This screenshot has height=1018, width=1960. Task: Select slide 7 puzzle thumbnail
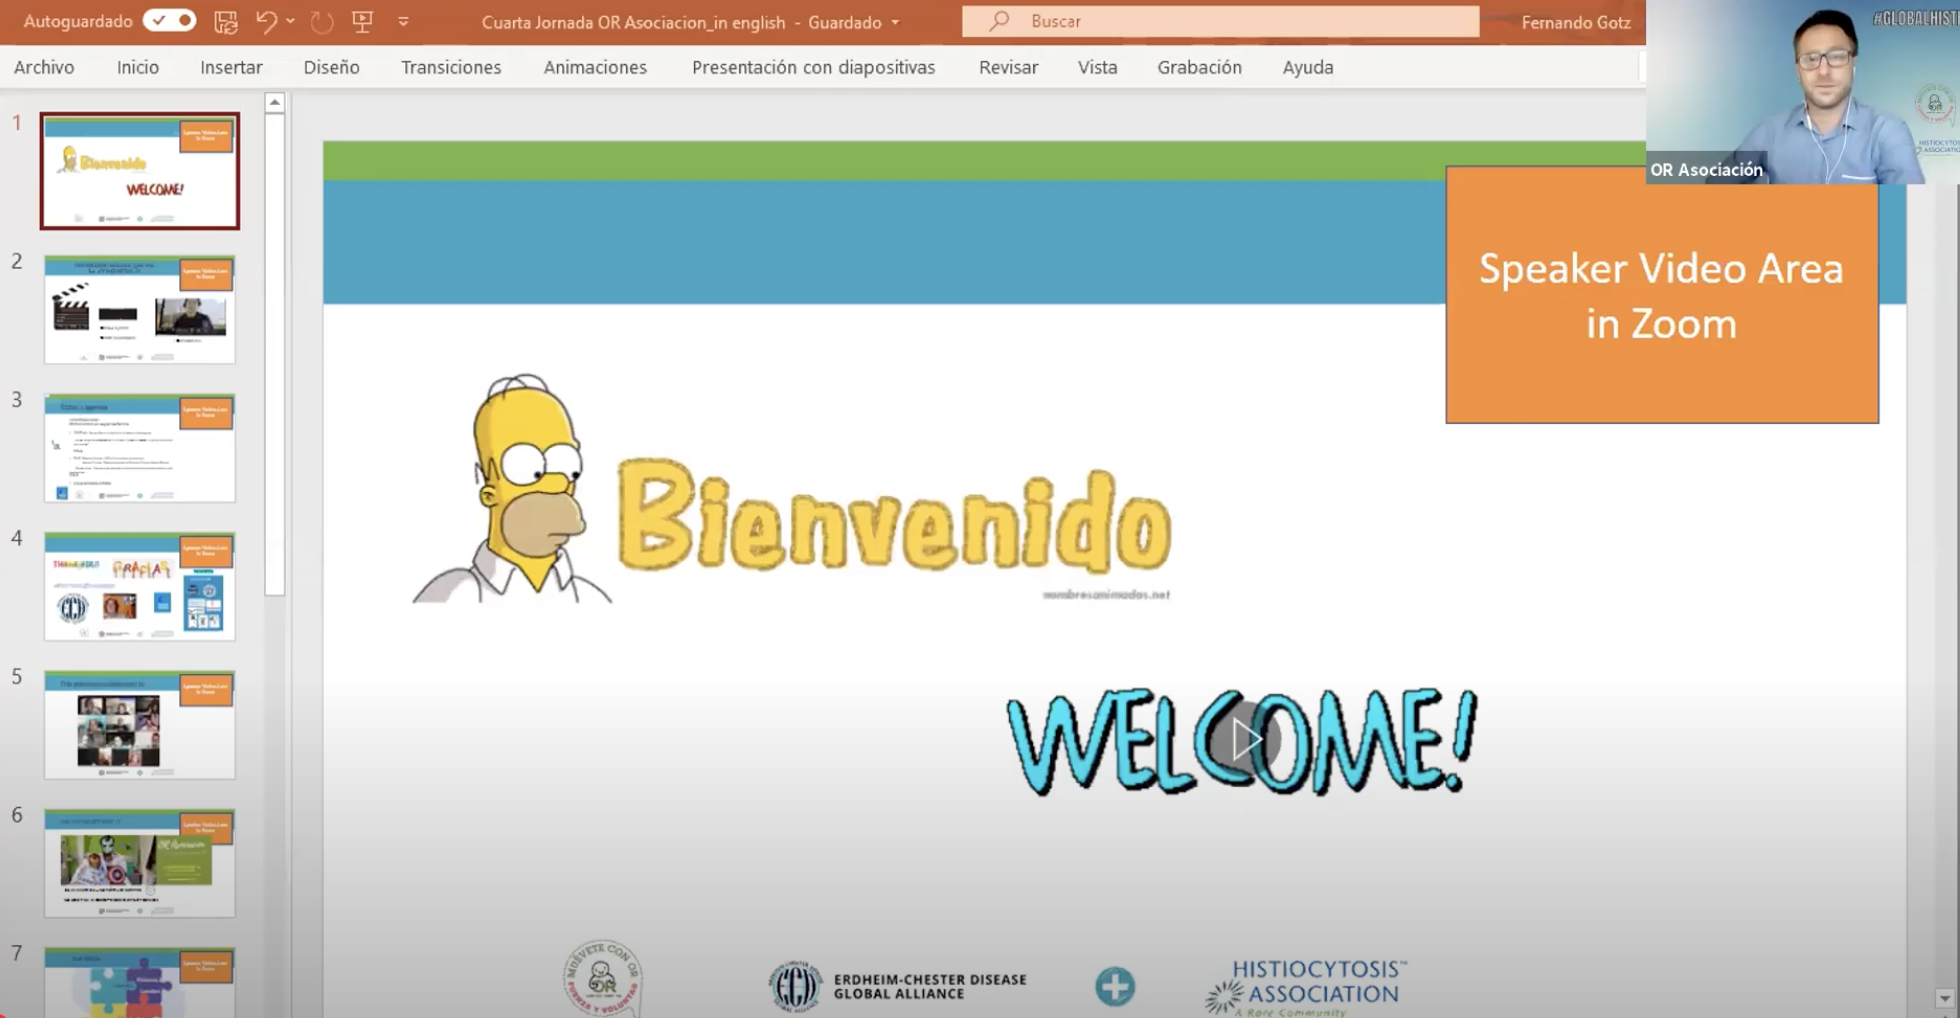[x=140, y=982]
